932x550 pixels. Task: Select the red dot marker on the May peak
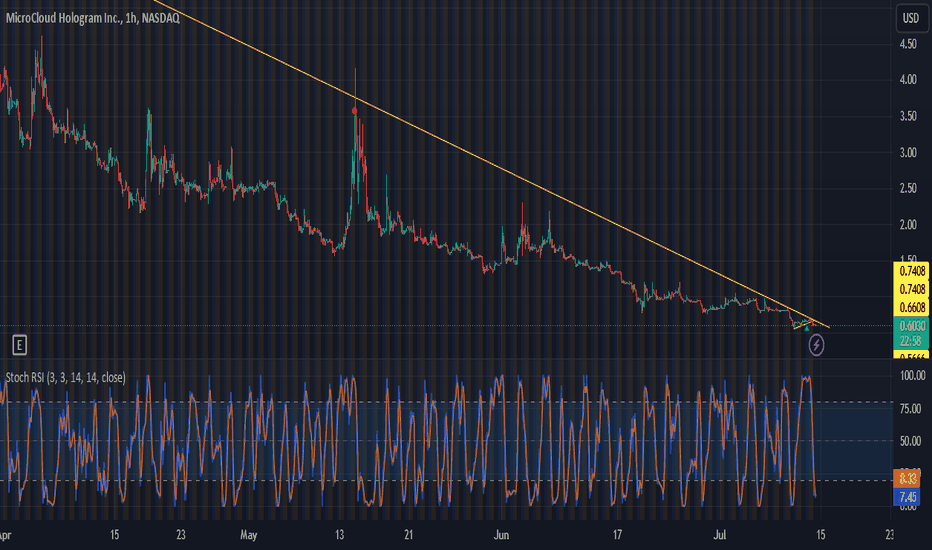tap(355, 111)
